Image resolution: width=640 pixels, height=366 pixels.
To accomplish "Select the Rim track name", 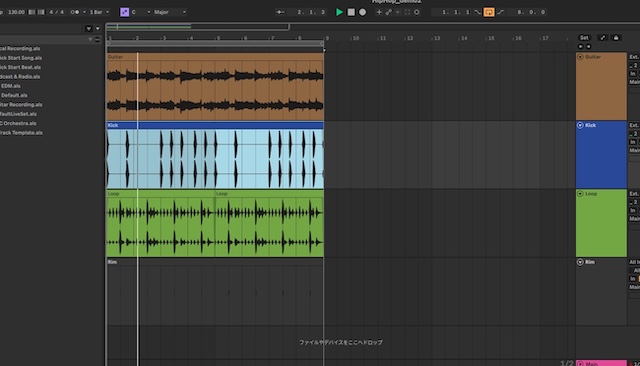I will [590, 262].
